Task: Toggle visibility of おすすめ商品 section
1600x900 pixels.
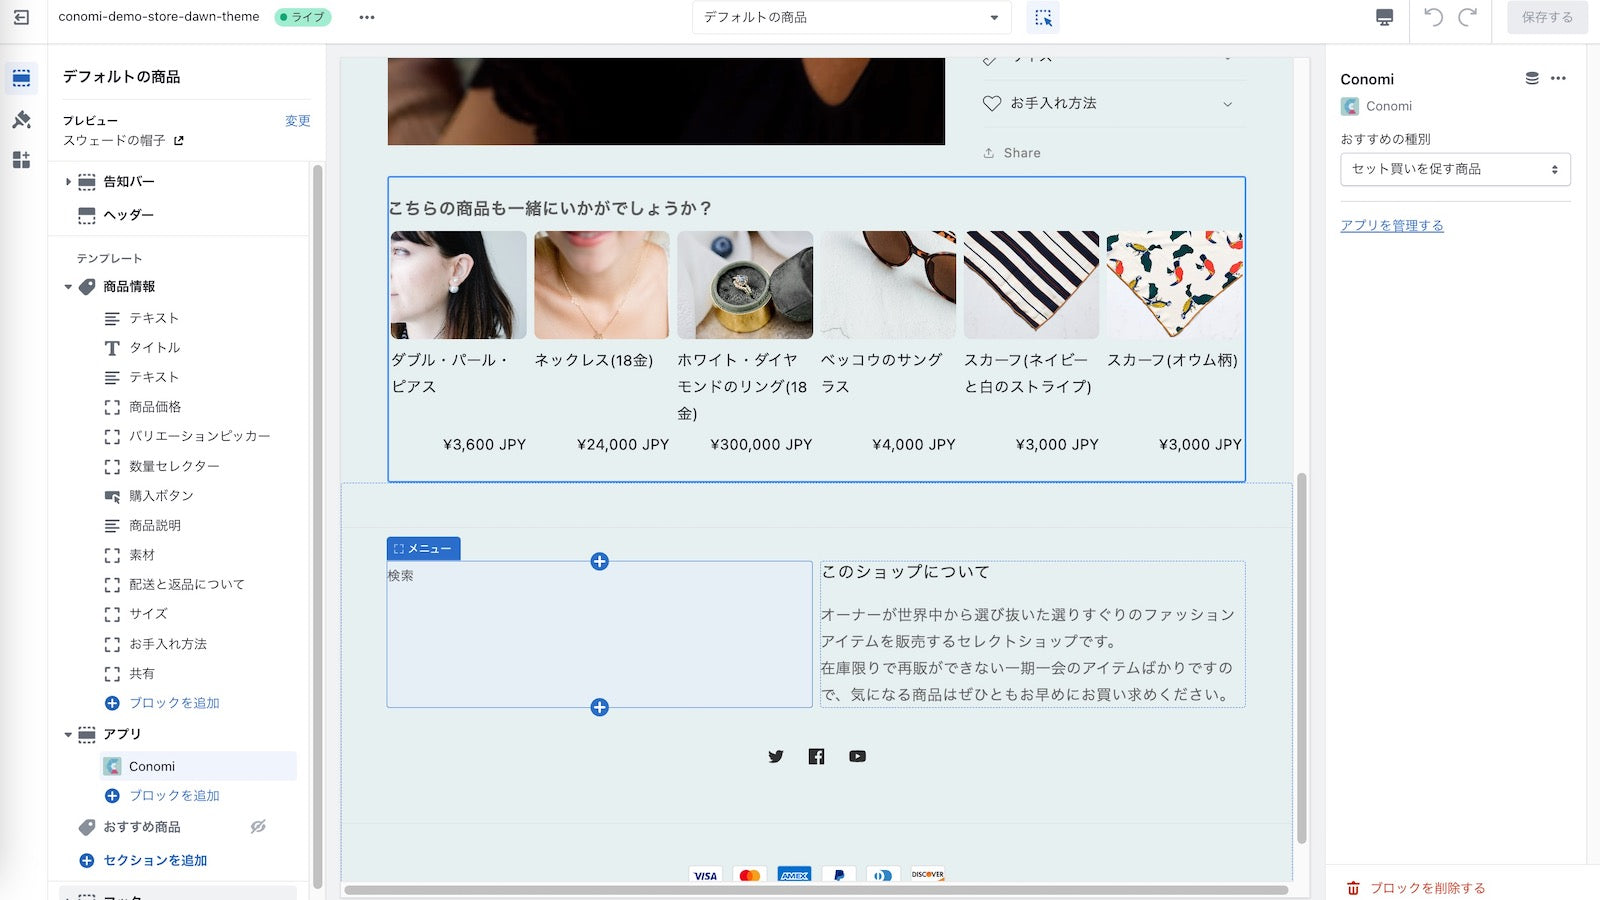Action: coord(258,827)
